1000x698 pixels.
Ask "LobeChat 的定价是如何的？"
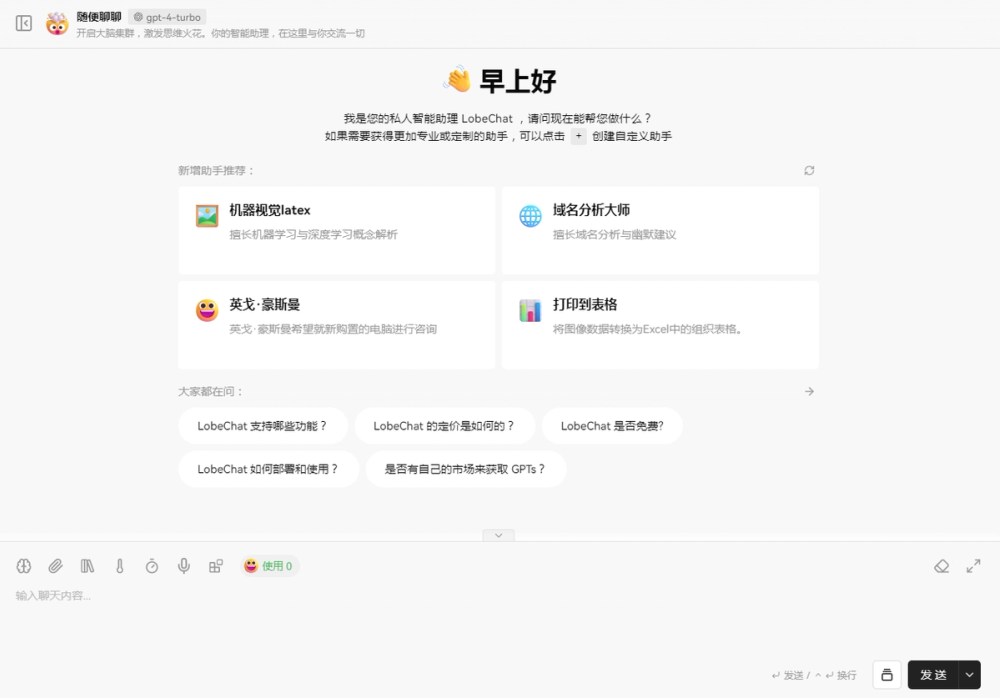tap(445, 426)
